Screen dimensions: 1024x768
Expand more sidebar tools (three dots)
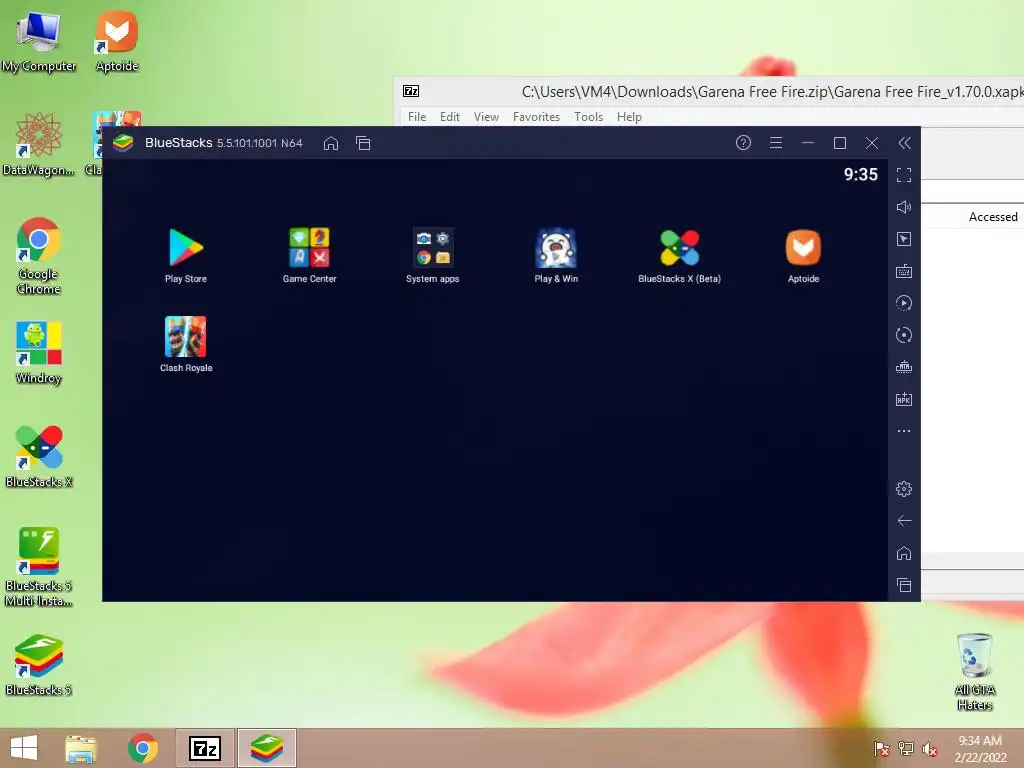[x=904, y=431]
